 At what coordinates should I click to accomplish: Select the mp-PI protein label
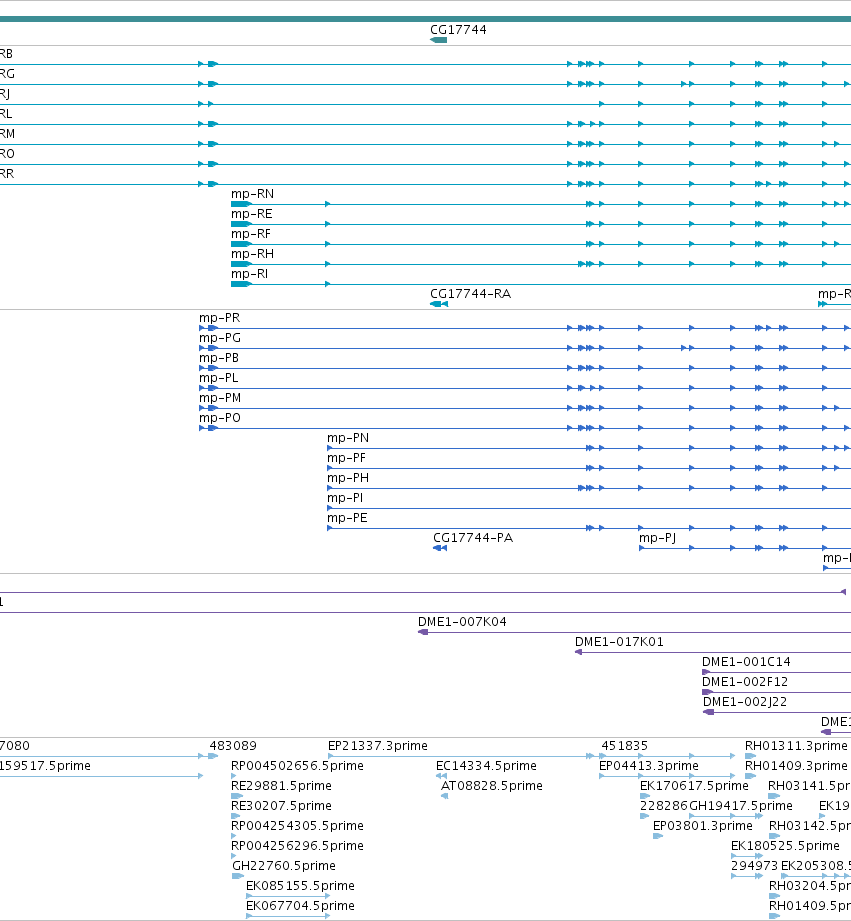coord(345,498)
